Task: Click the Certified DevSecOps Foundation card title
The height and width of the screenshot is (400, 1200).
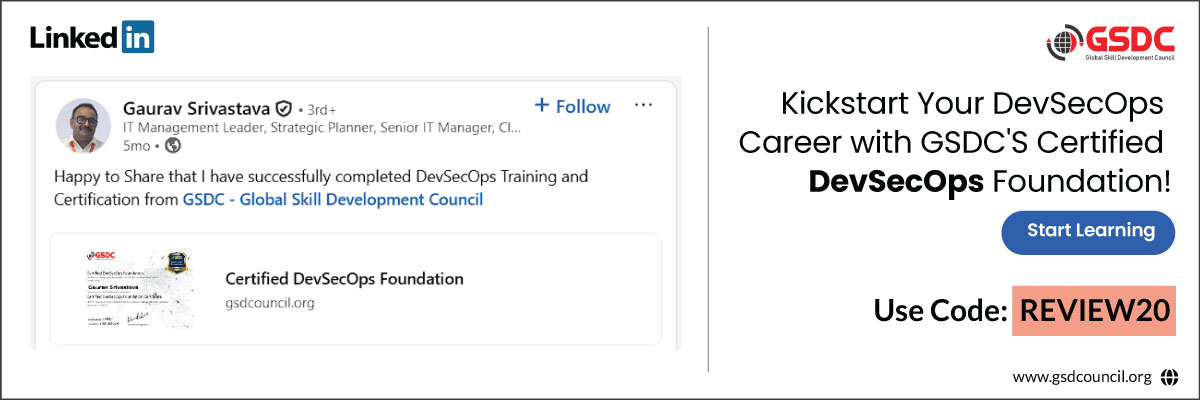Action: [x=344, y=278]
